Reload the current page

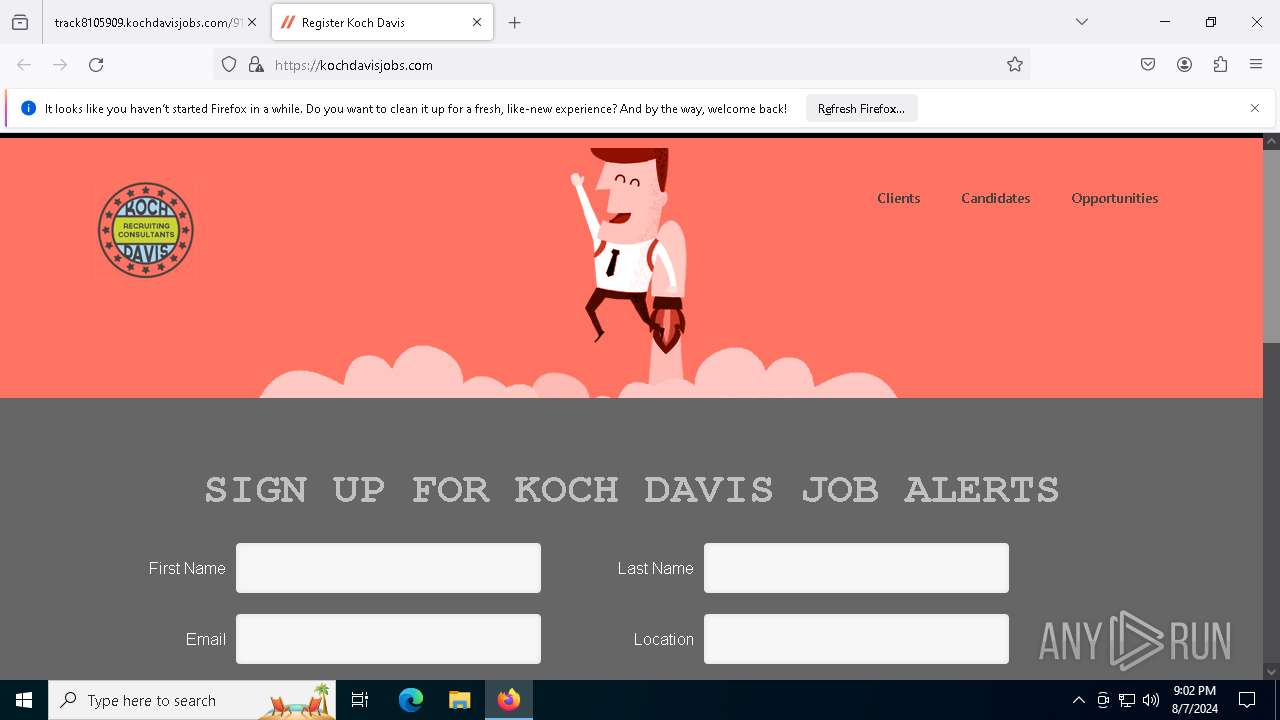point(96,65)
